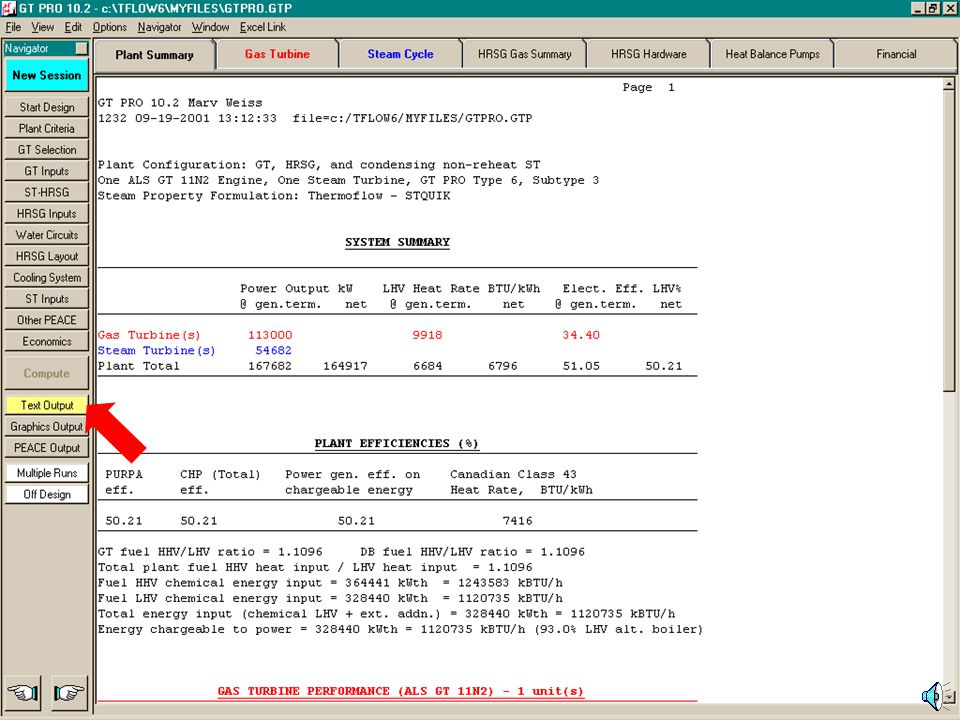This screenshot has height=720, width=960.
Task: Open Water Circuits
Action: (47, 235)
